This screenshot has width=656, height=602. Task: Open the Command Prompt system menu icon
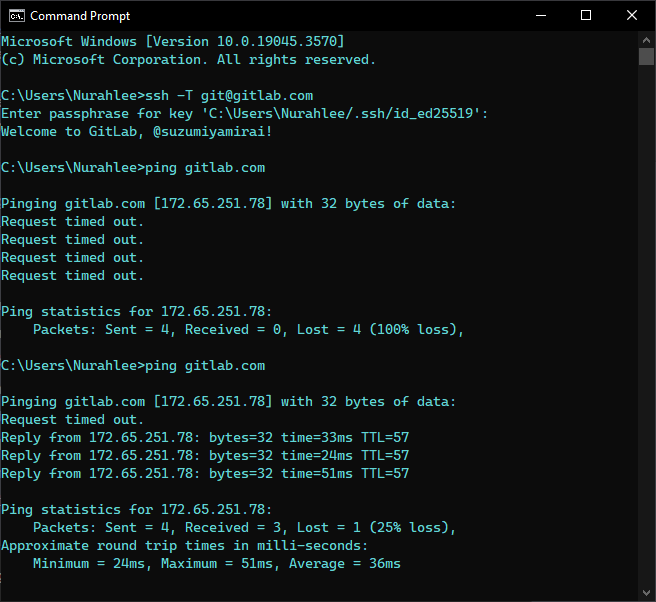pos(14,16)
